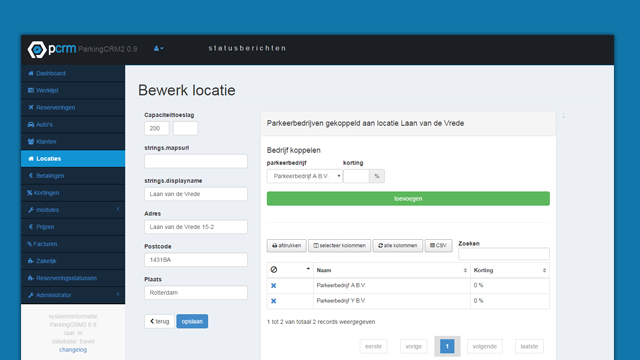
Task: Click the empty second Capaciteittoeslag field
Action: click(x=185, y=128)
